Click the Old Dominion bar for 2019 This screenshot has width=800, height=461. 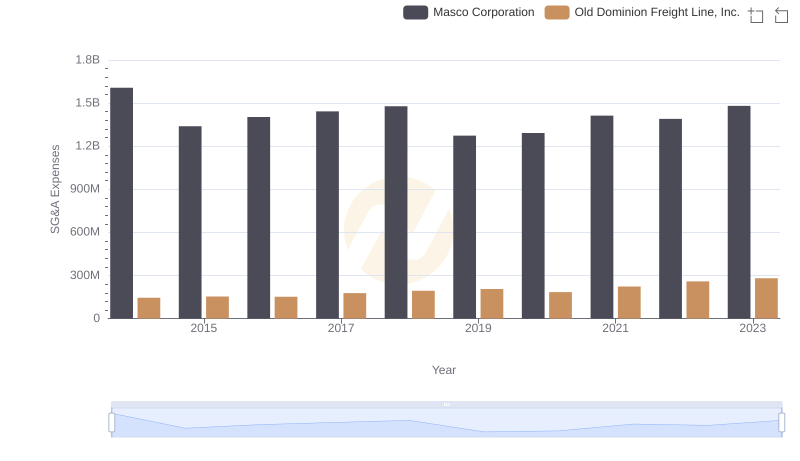point(492,303)
